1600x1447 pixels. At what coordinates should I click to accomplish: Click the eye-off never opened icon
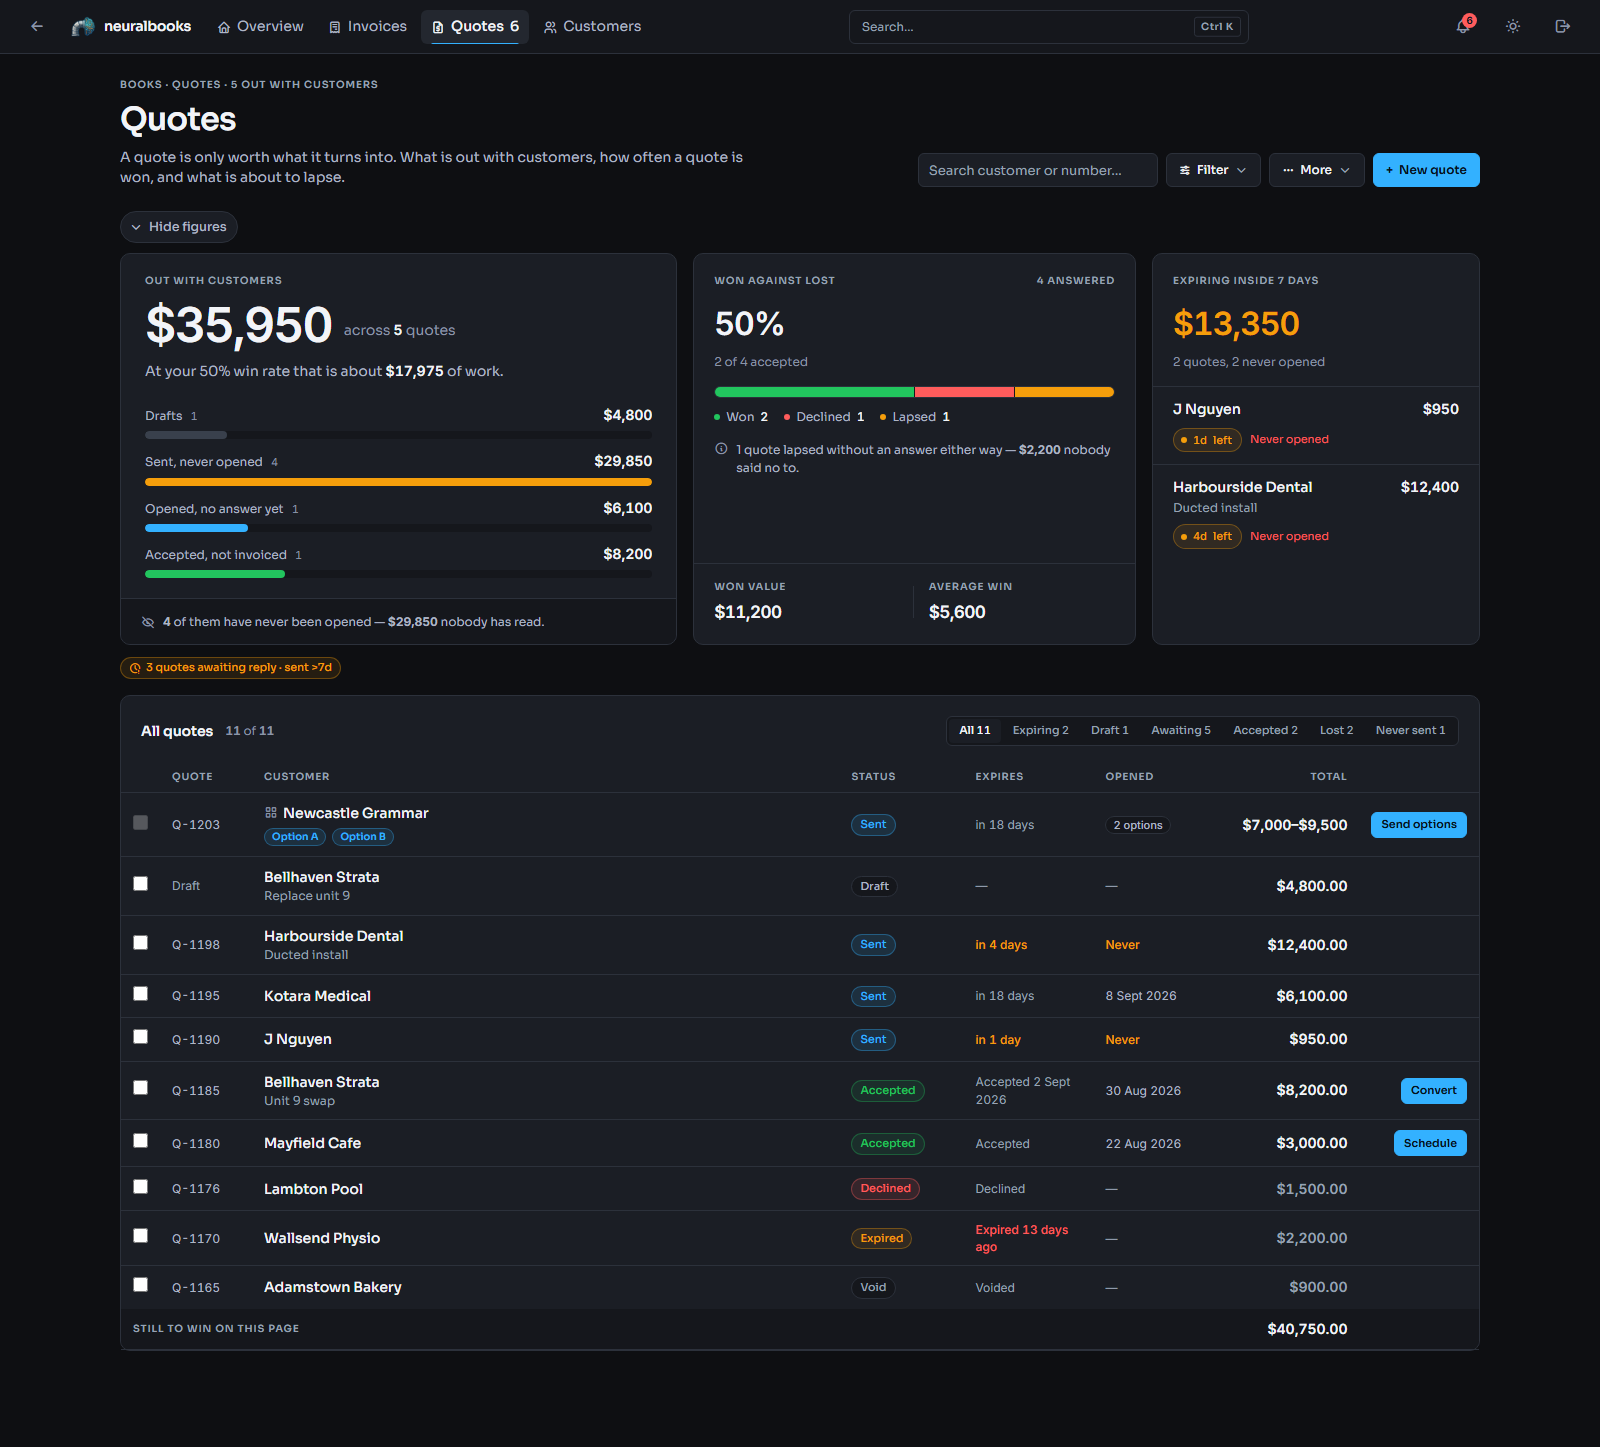(x=148, y=622)
